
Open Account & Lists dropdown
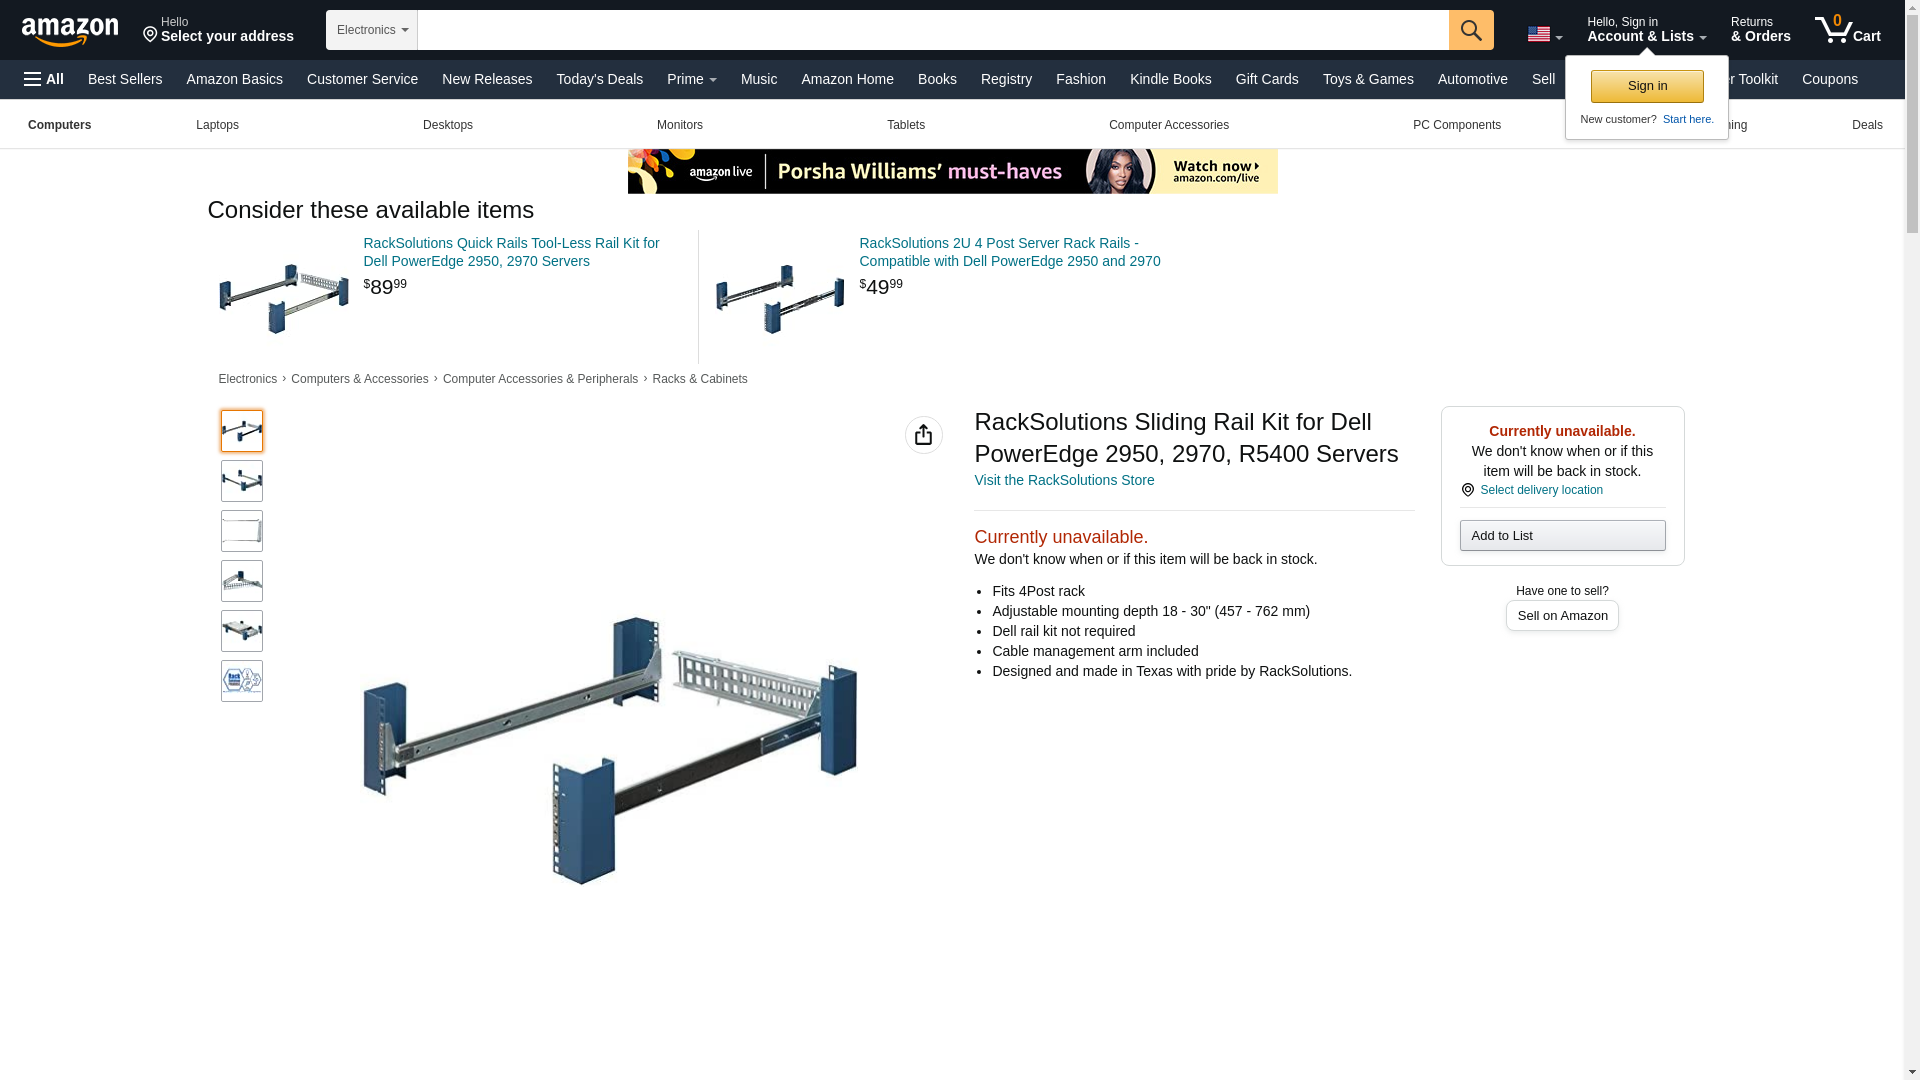pyautogui.click(x=1646, y=29)
